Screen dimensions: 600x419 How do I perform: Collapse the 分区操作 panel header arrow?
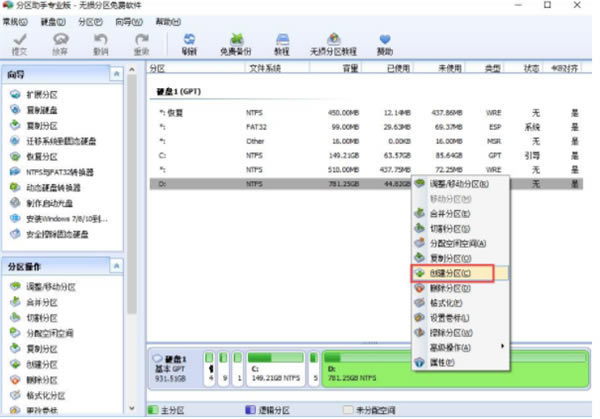point(116,266)
